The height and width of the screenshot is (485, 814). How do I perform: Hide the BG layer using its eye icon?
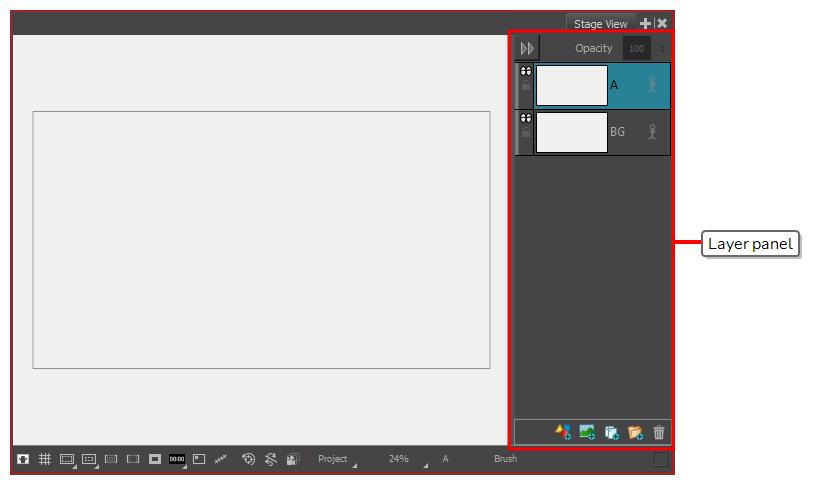(x=526, y=118)
